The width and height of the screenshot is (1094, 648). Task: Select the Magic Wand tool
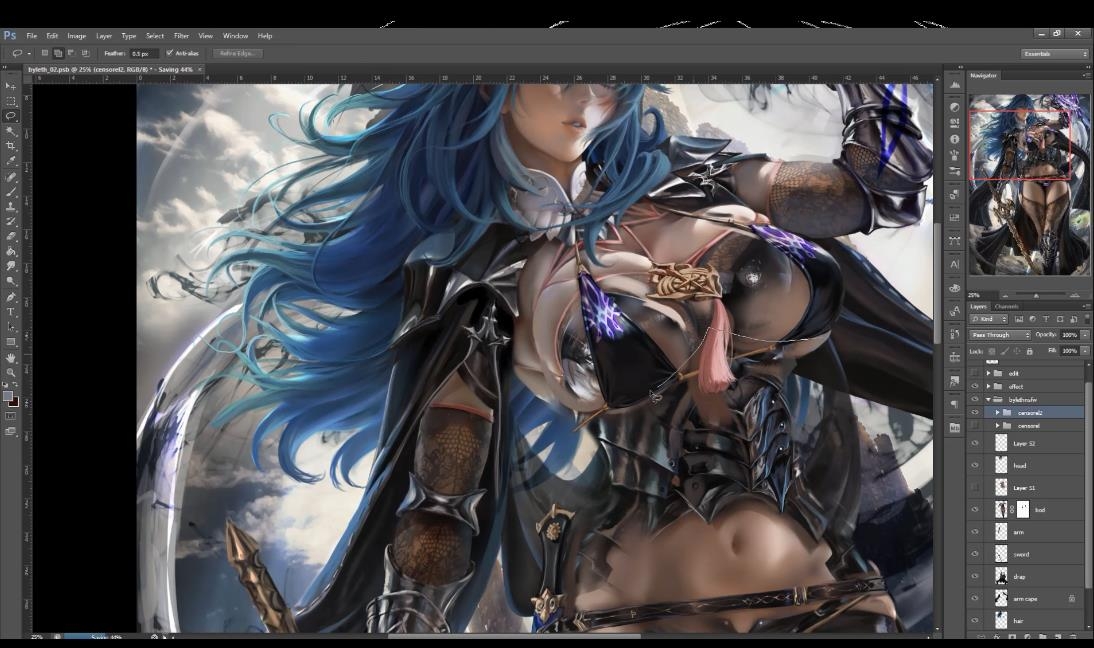(10, 130)
